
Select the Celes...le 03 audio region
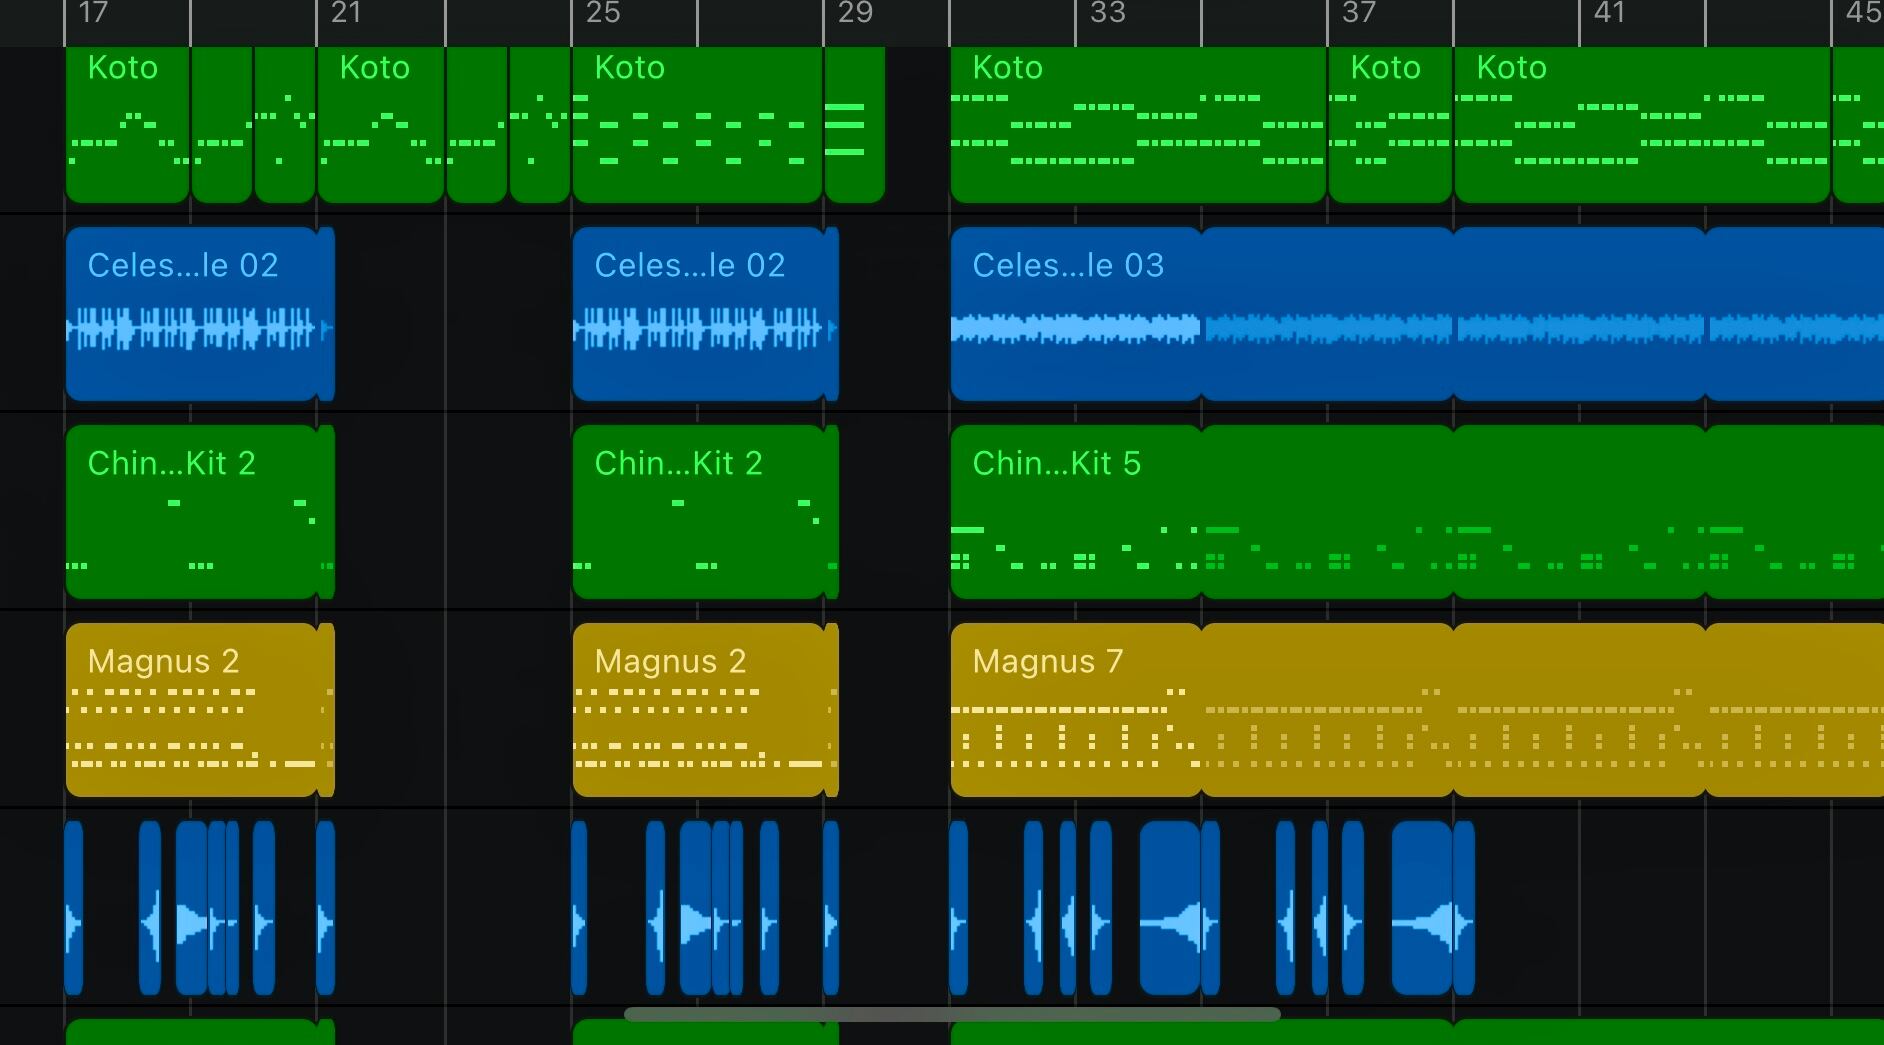(x=1075, y=315)
